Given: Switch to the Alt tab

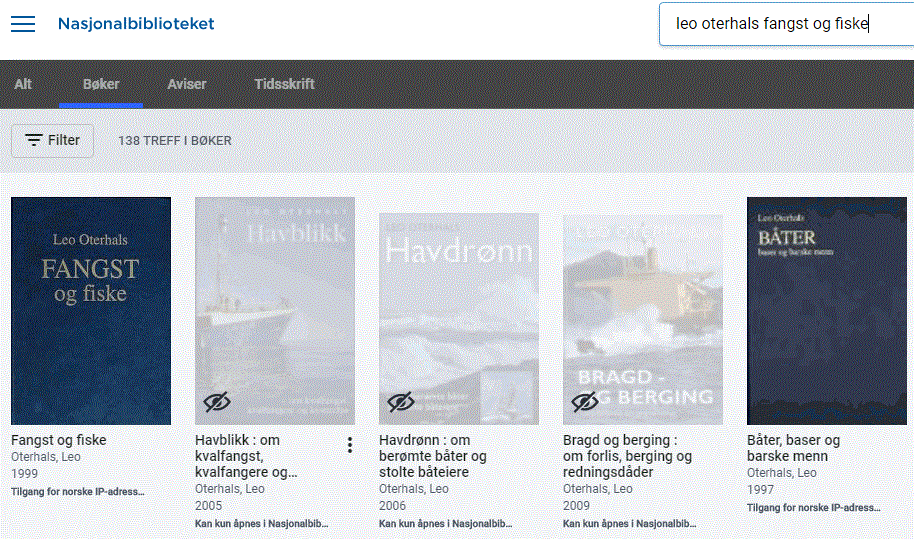Looking at the screenshot, I should pyautogui.click(x=23, y=84).
